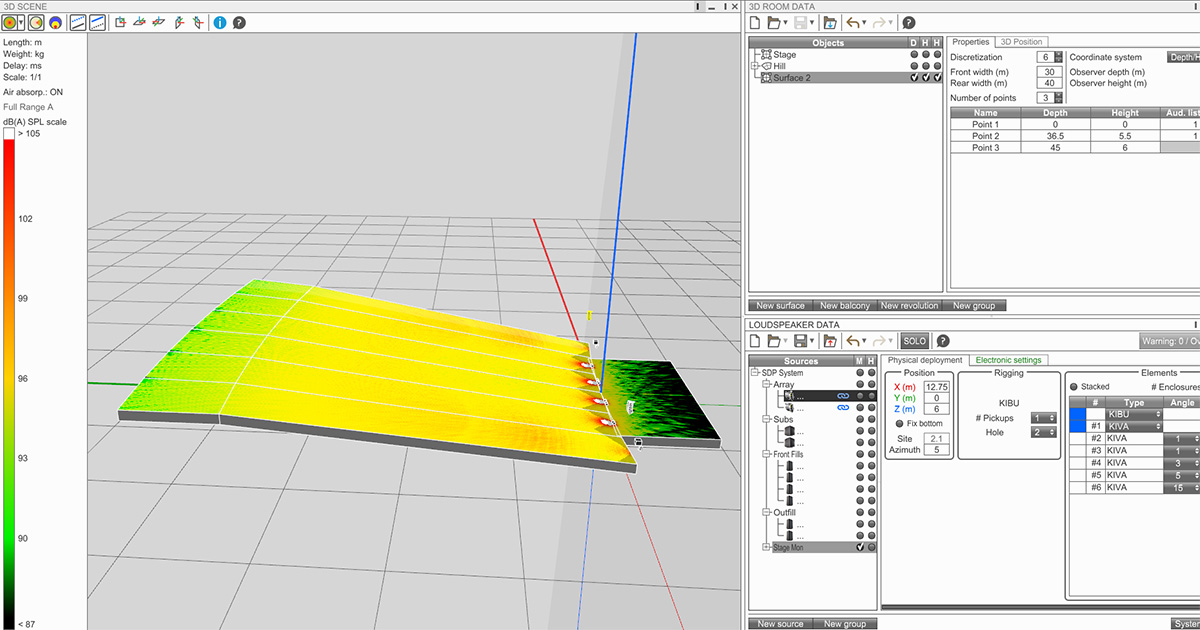Open the Physical deployment tab
Image resolution: width=1200 pixels, height=630 pixels.
point(925,360)
